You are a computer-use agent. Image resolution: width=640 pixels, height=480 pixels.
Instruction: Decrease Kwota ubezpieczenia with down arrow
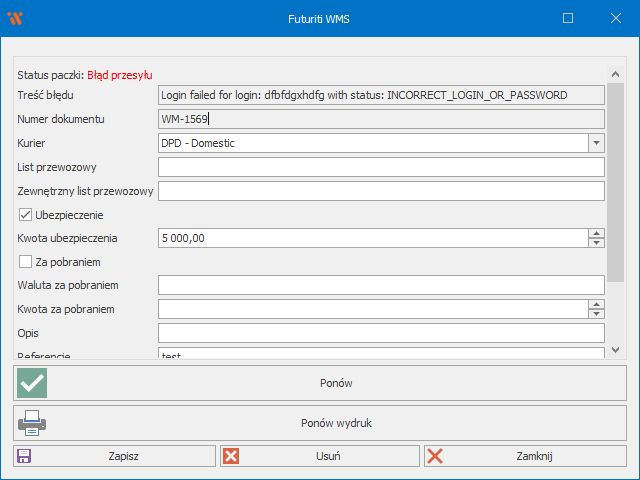click(596, 243)
